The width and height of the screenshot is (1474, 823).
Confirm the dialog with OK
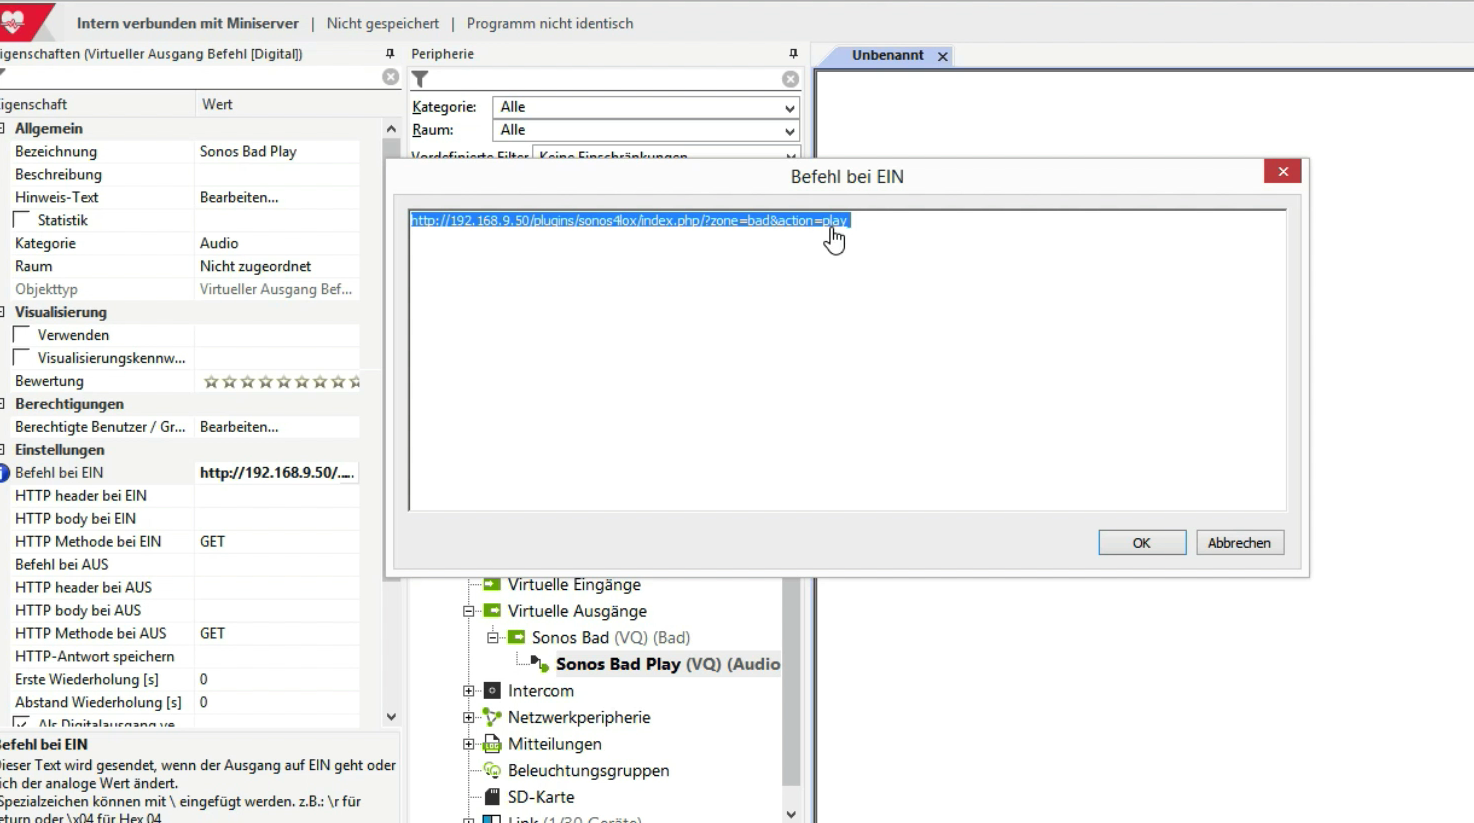pos(1142,543)
